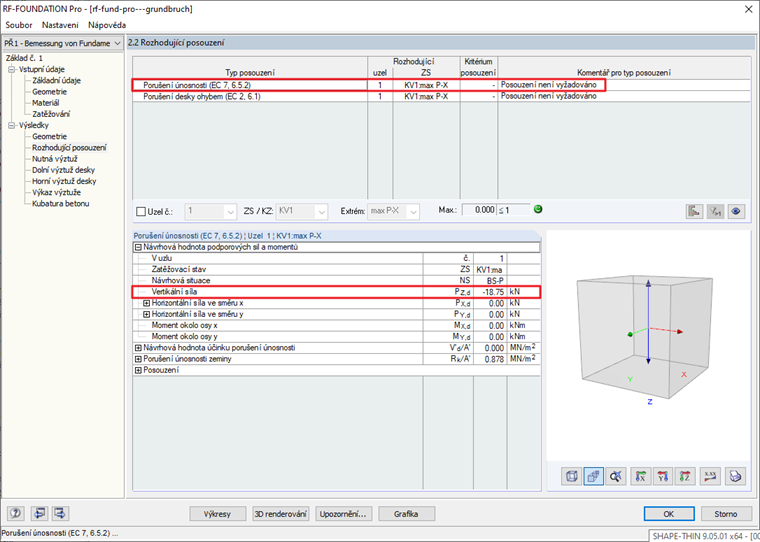Click the colored result bars icon

[695, 211]
